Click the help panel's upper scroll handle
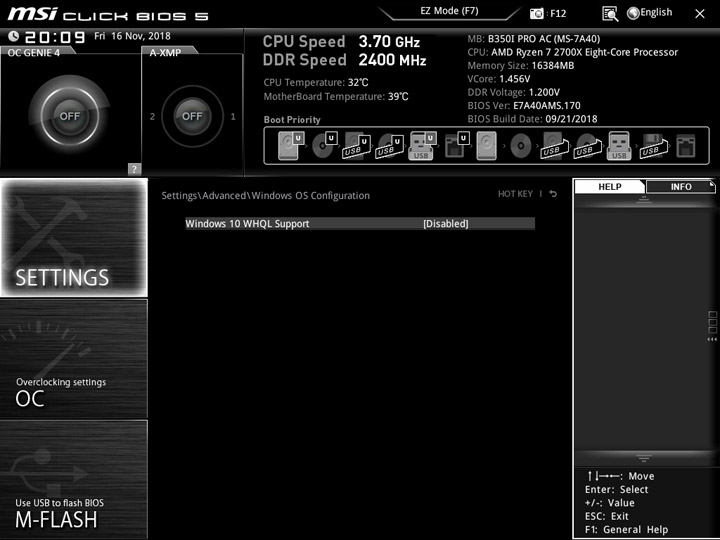This screenshot has height=540, width=720. point(644,199)
